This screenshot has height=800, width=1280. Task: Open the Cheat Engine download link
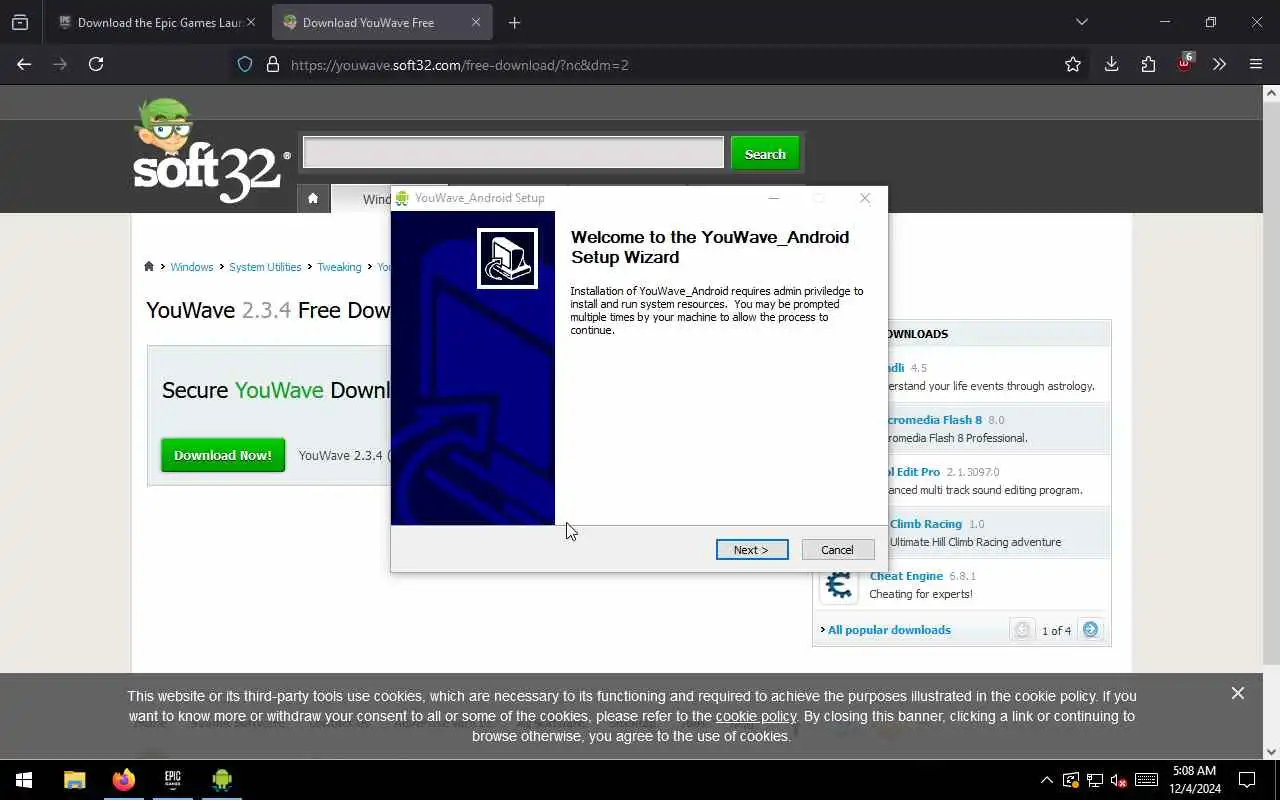point(906,576)
